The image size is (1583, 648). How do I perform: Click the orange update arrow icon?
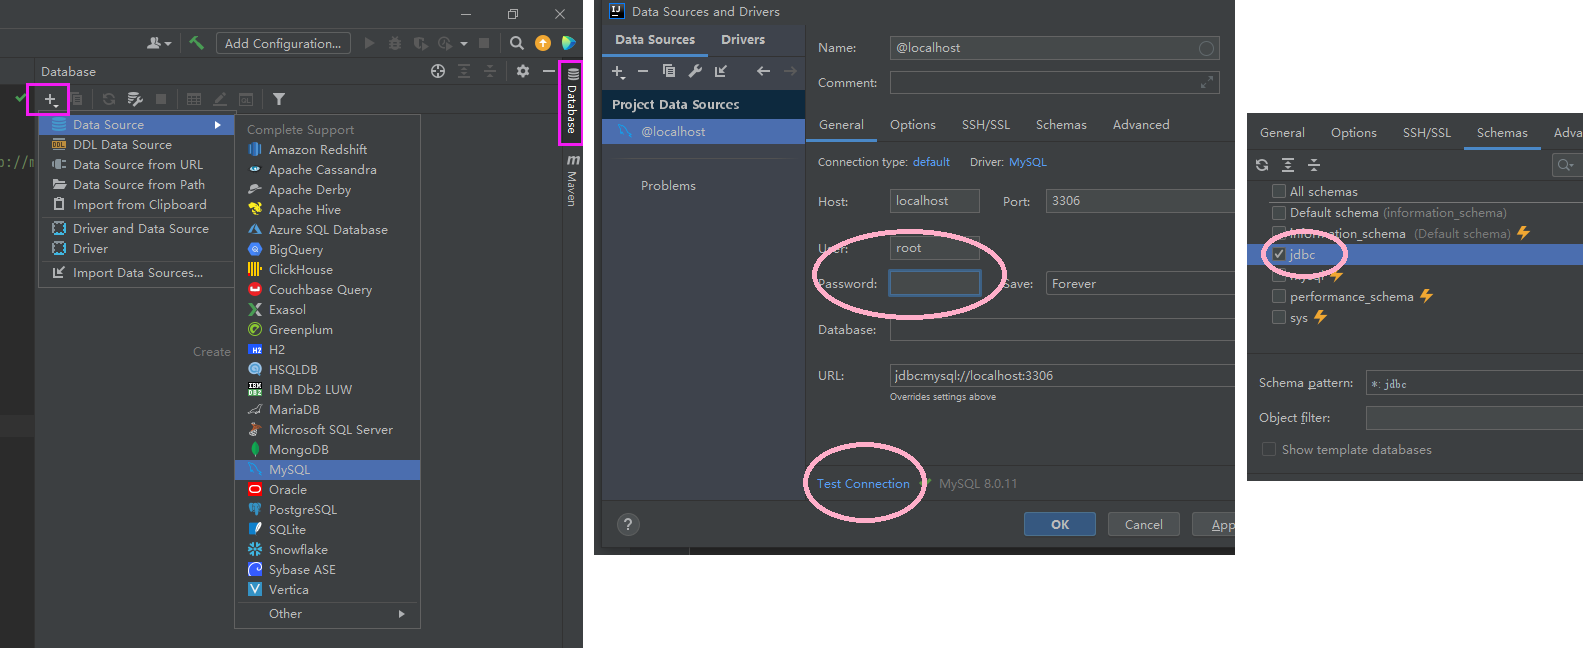[543, 43]
